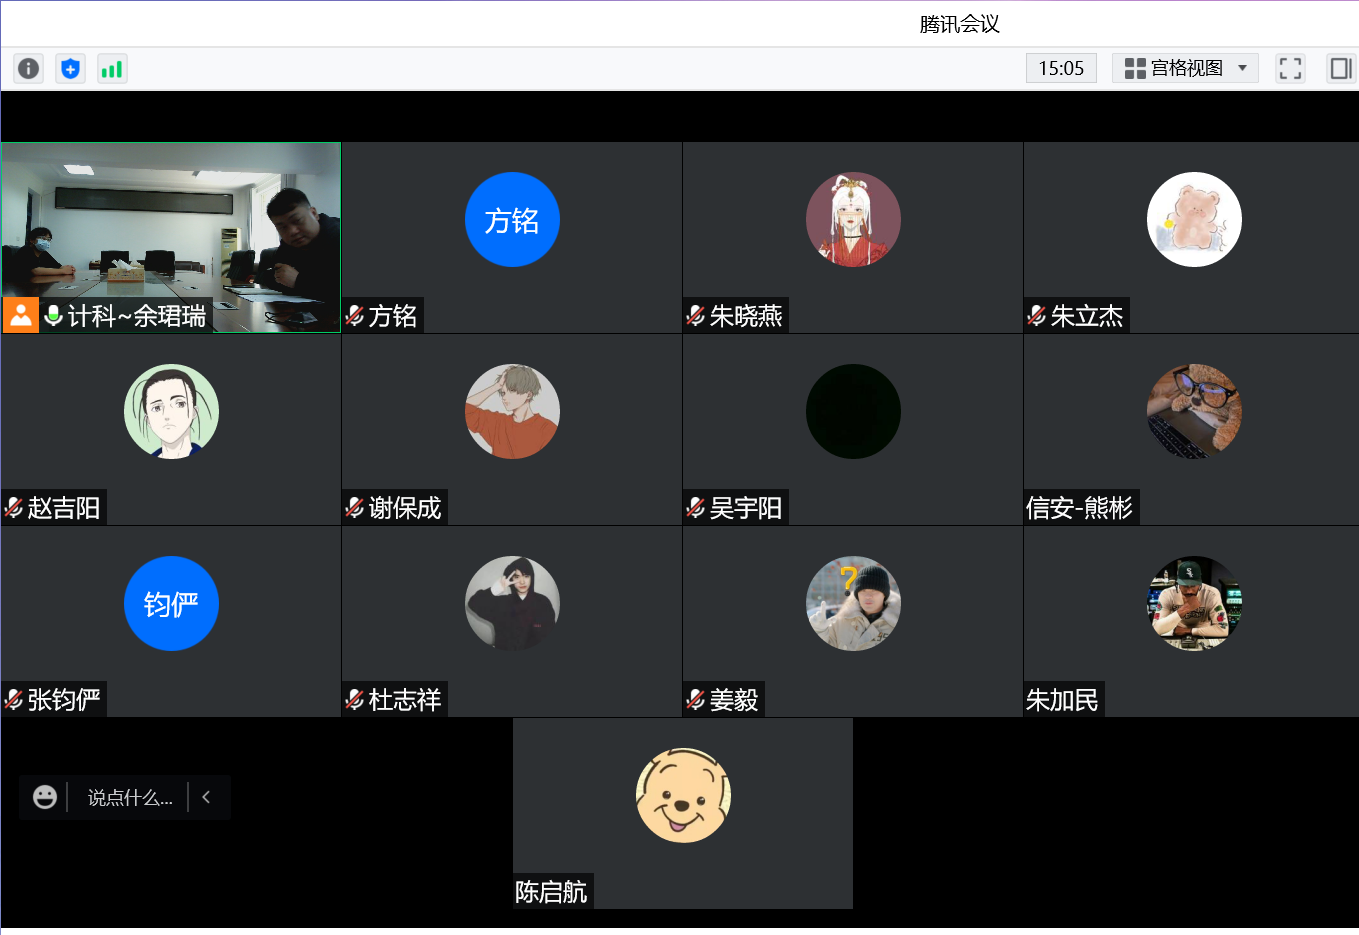Click the profile avatar icon on 余珺瑞's tile
This screenshot has height=935, width=1359.
(x=20, y=316)
